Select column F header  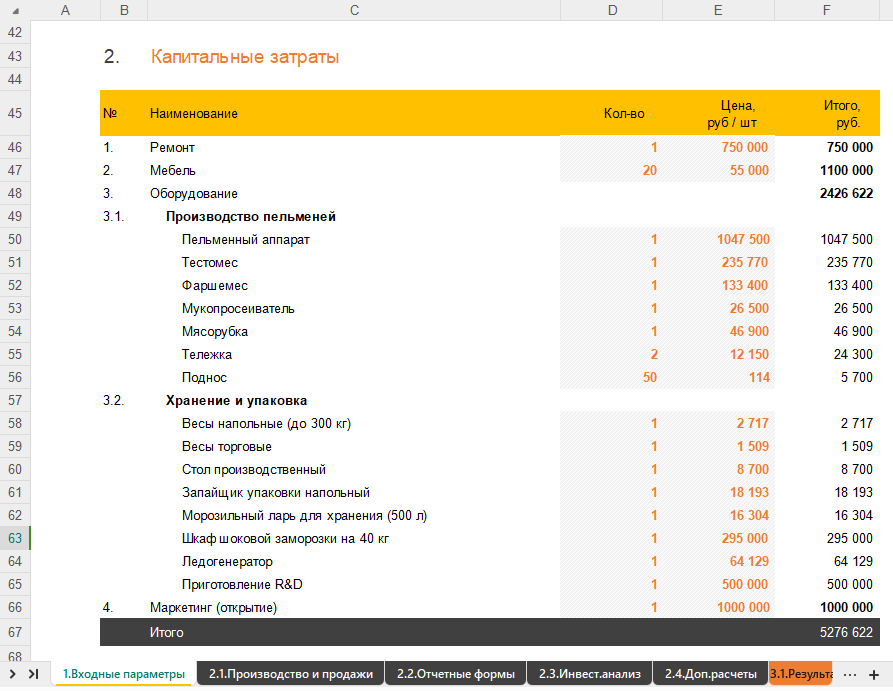coord(826,10)
